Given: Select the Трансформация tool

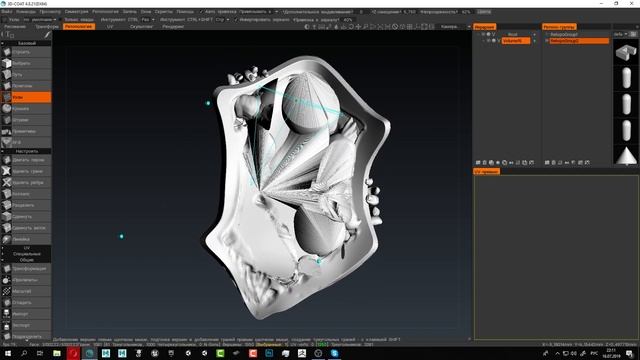Looking at the screenshot, I should click(x=26, y=269).
